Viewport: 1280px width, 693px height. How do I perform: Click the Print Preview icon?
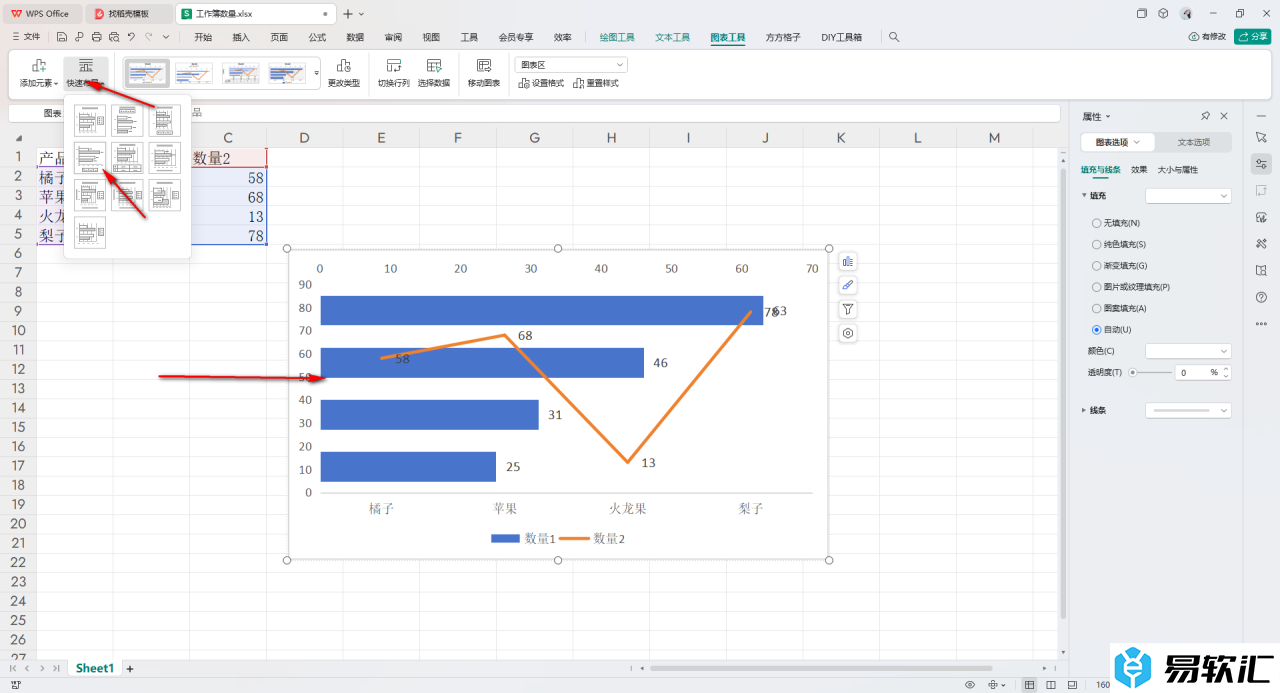click(114, 37)
